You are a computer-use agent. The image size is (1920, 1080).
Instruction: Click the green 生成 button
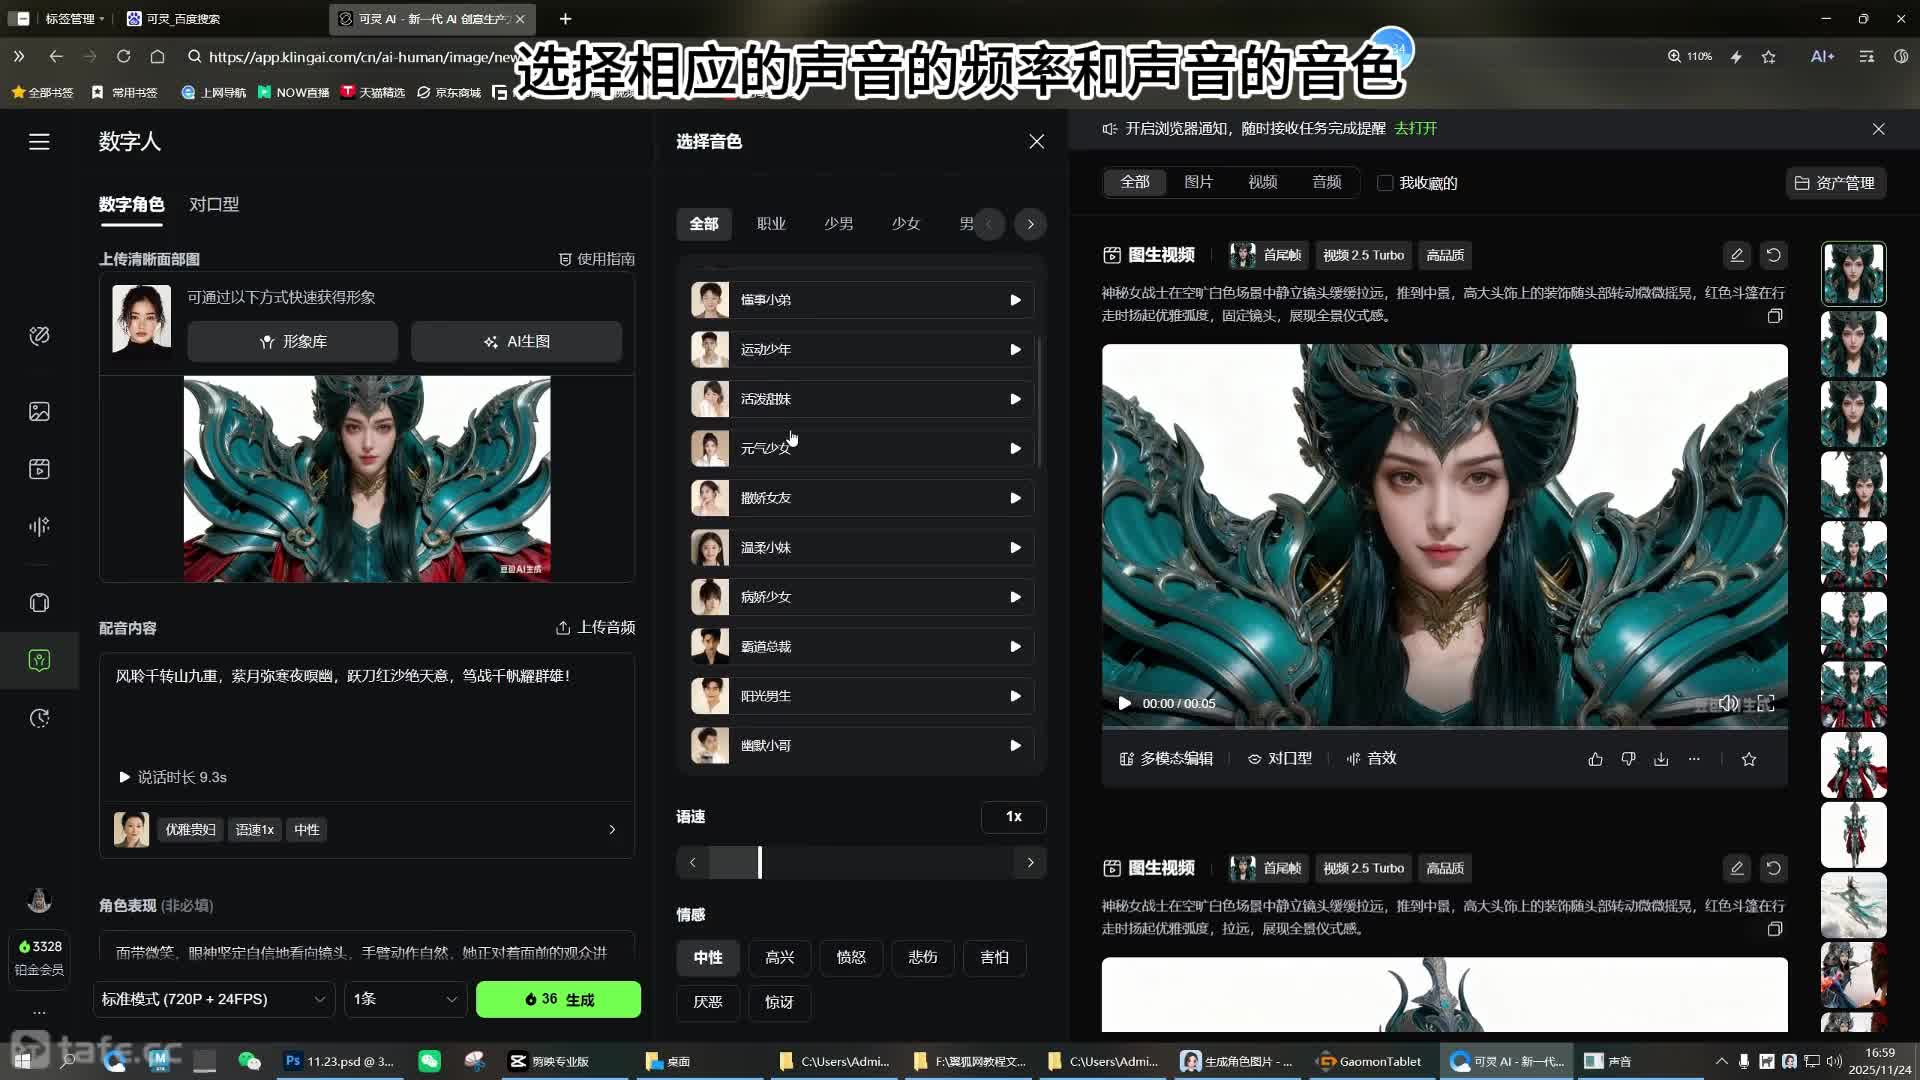(x=558, y=999)
